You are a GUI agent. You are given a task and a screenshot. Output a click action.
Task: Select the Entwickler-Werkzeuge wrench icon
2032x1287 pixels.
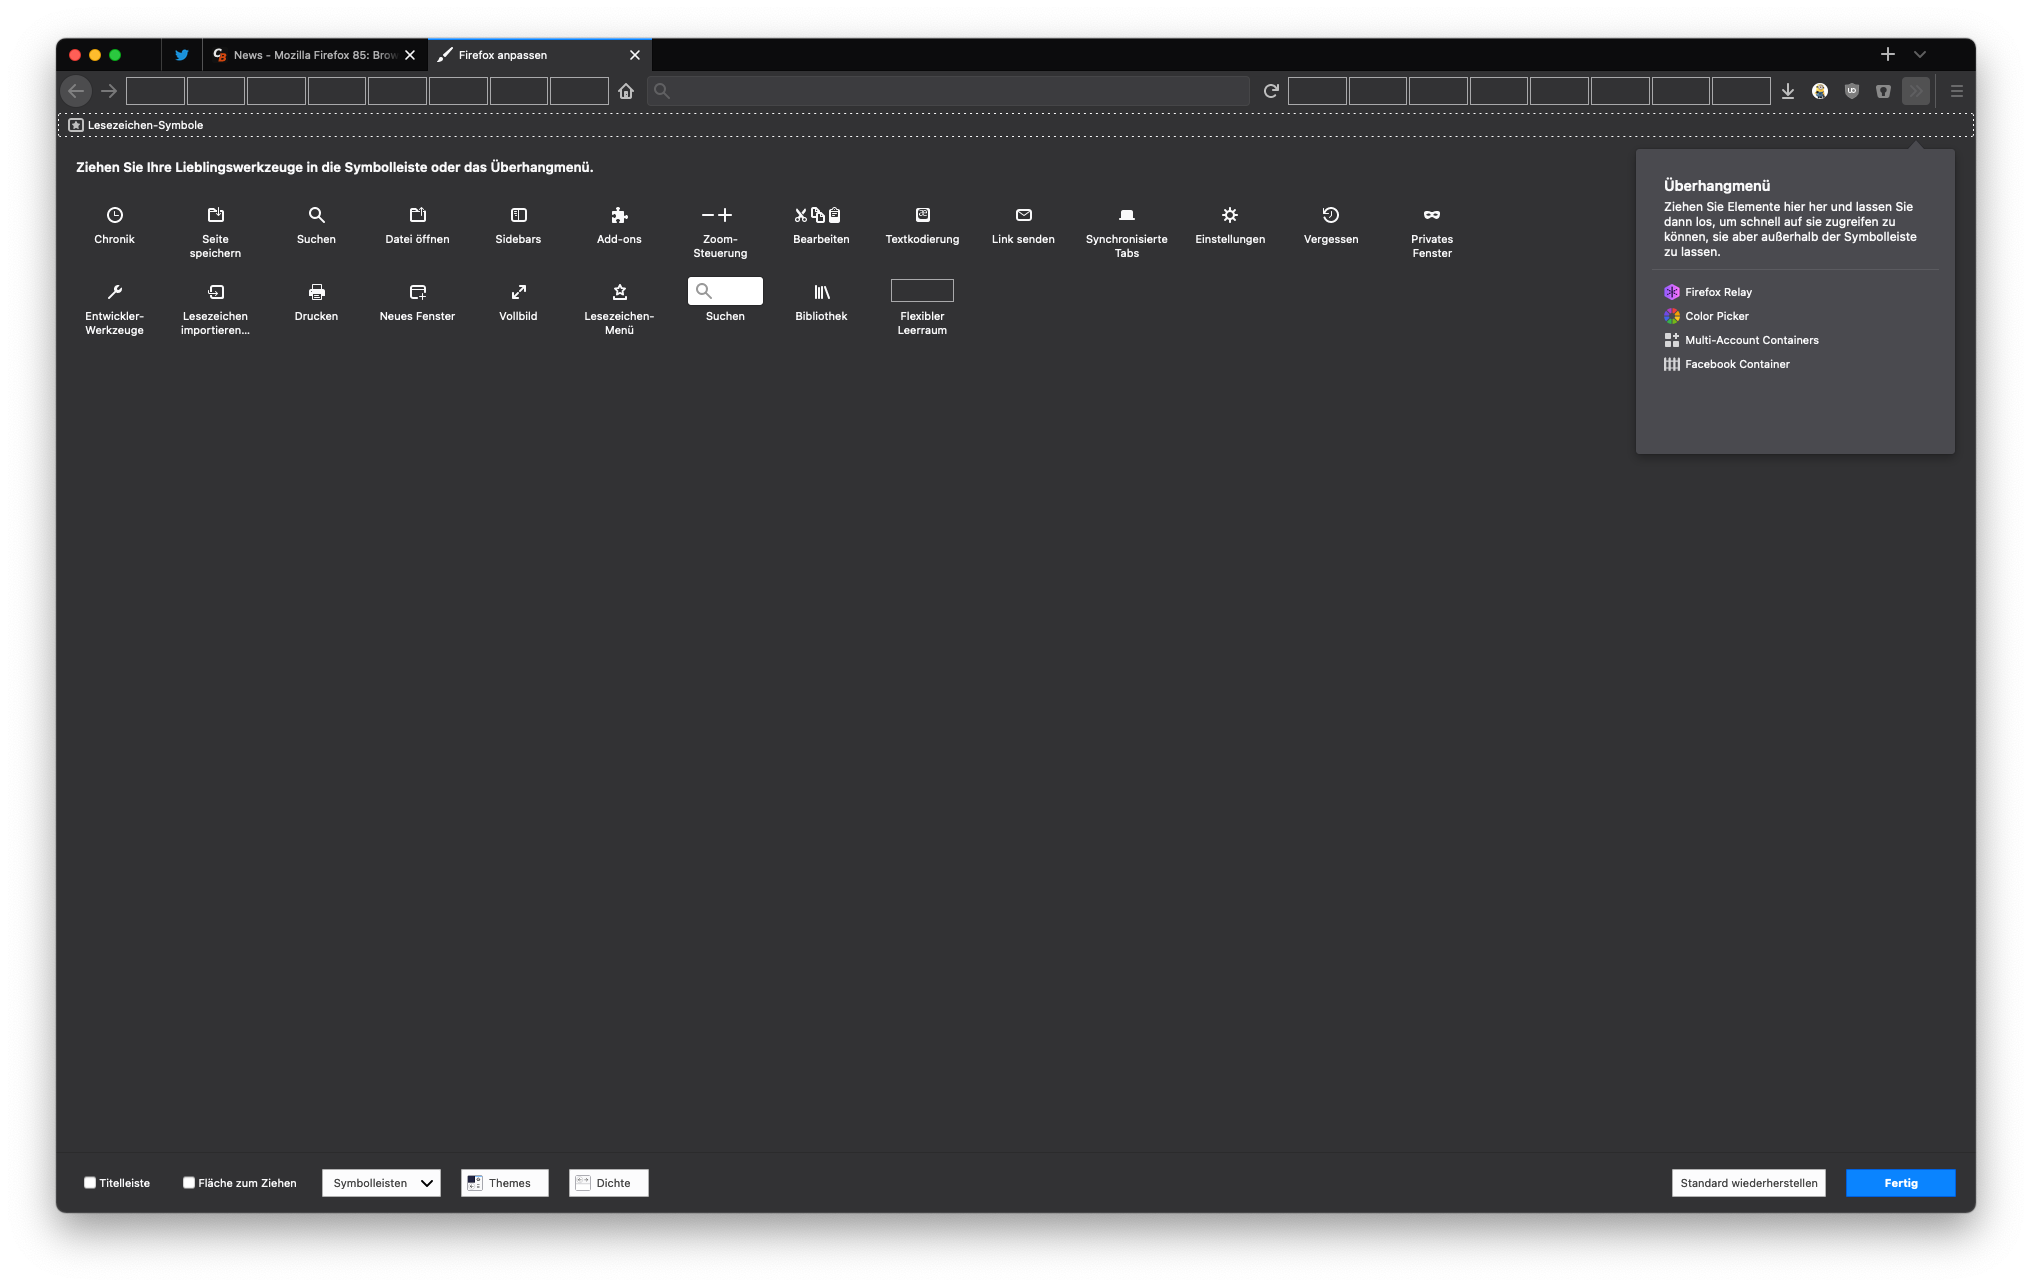[115, 292]
